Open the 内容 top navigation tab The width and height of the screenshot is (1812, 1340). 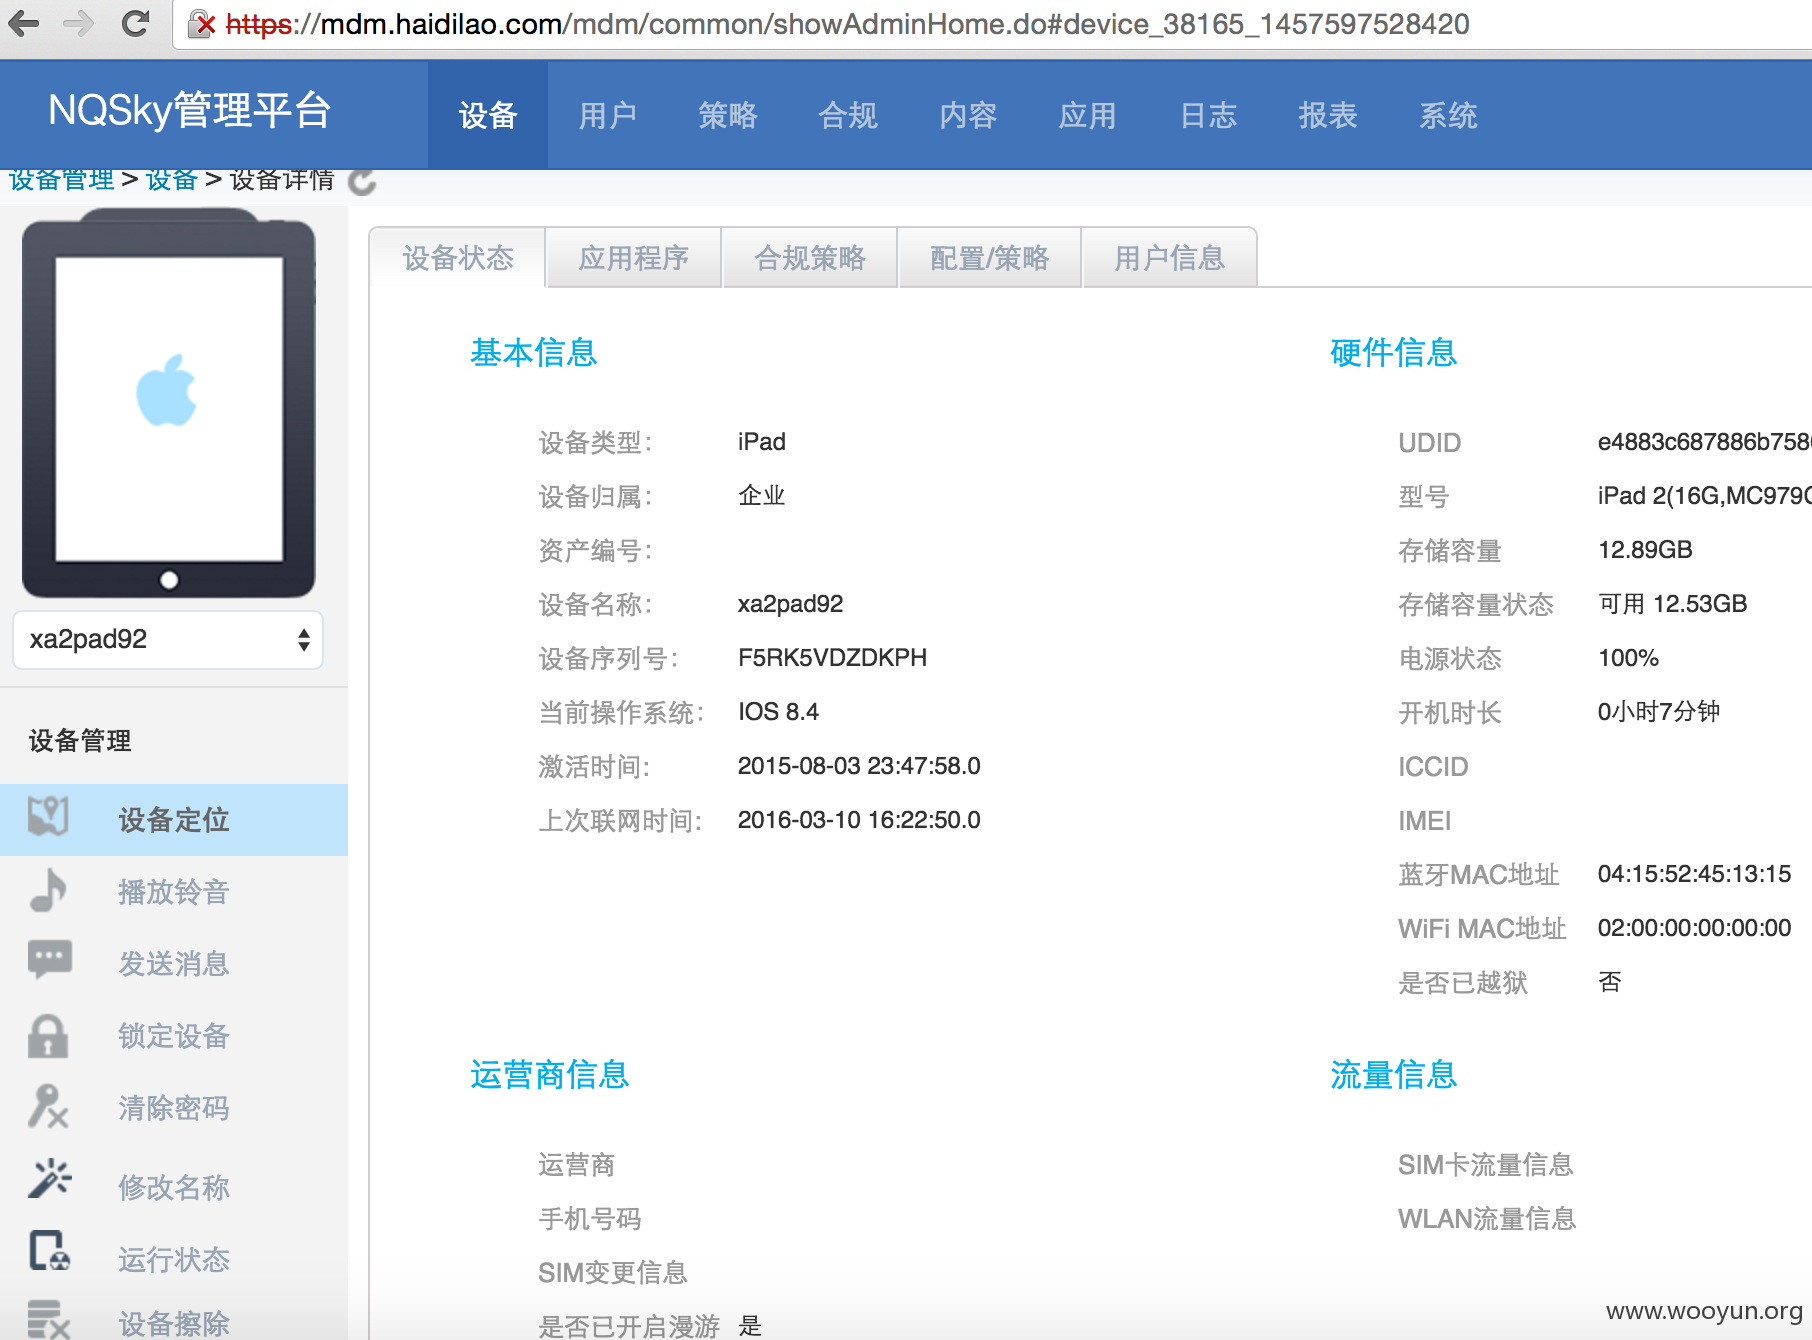[968, 115]
